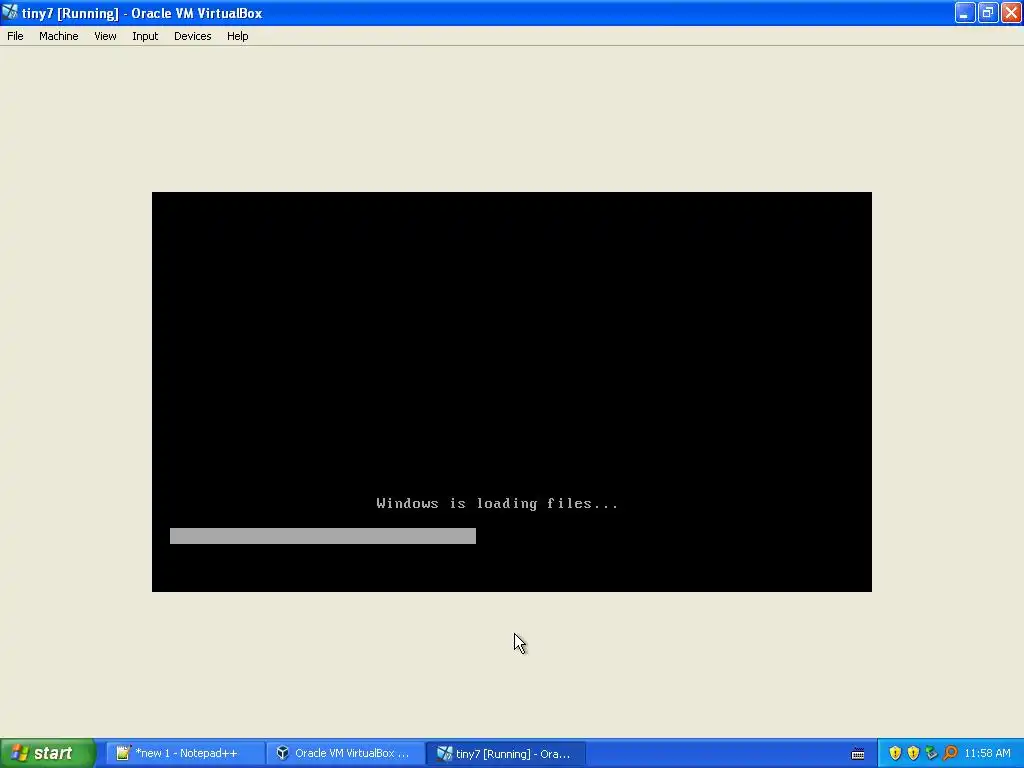Click the 'Windows is loading files...' text

coord(497,504)
